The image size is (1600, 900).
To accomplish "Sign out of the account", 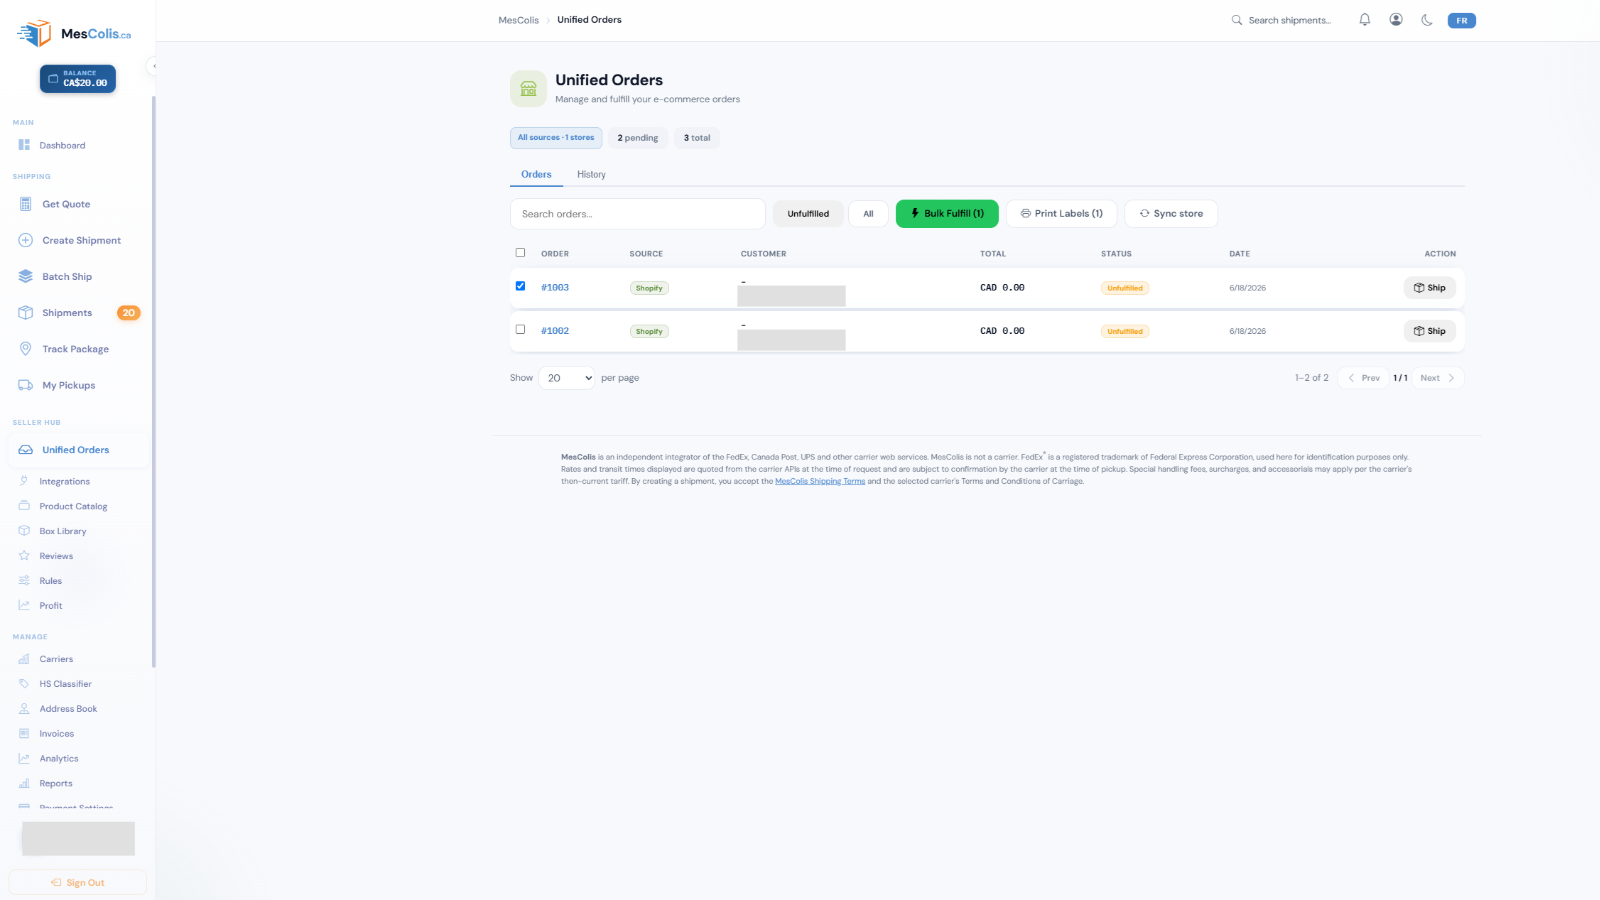I will pos(78,882).
